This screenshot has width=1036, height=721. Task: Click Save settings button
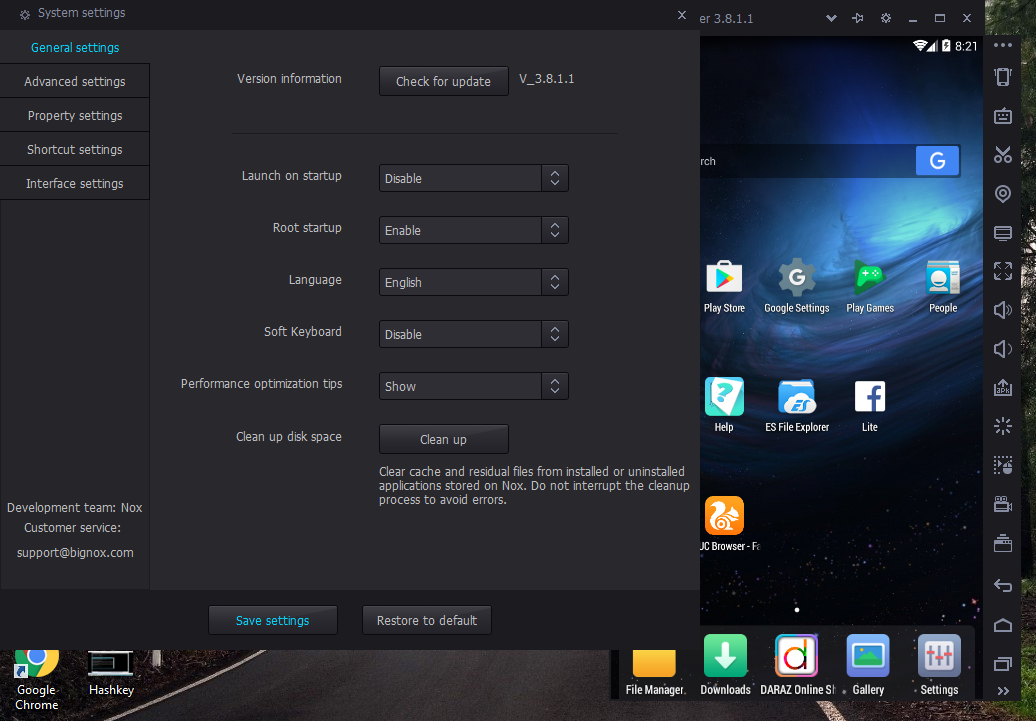(x=272, y=621)
